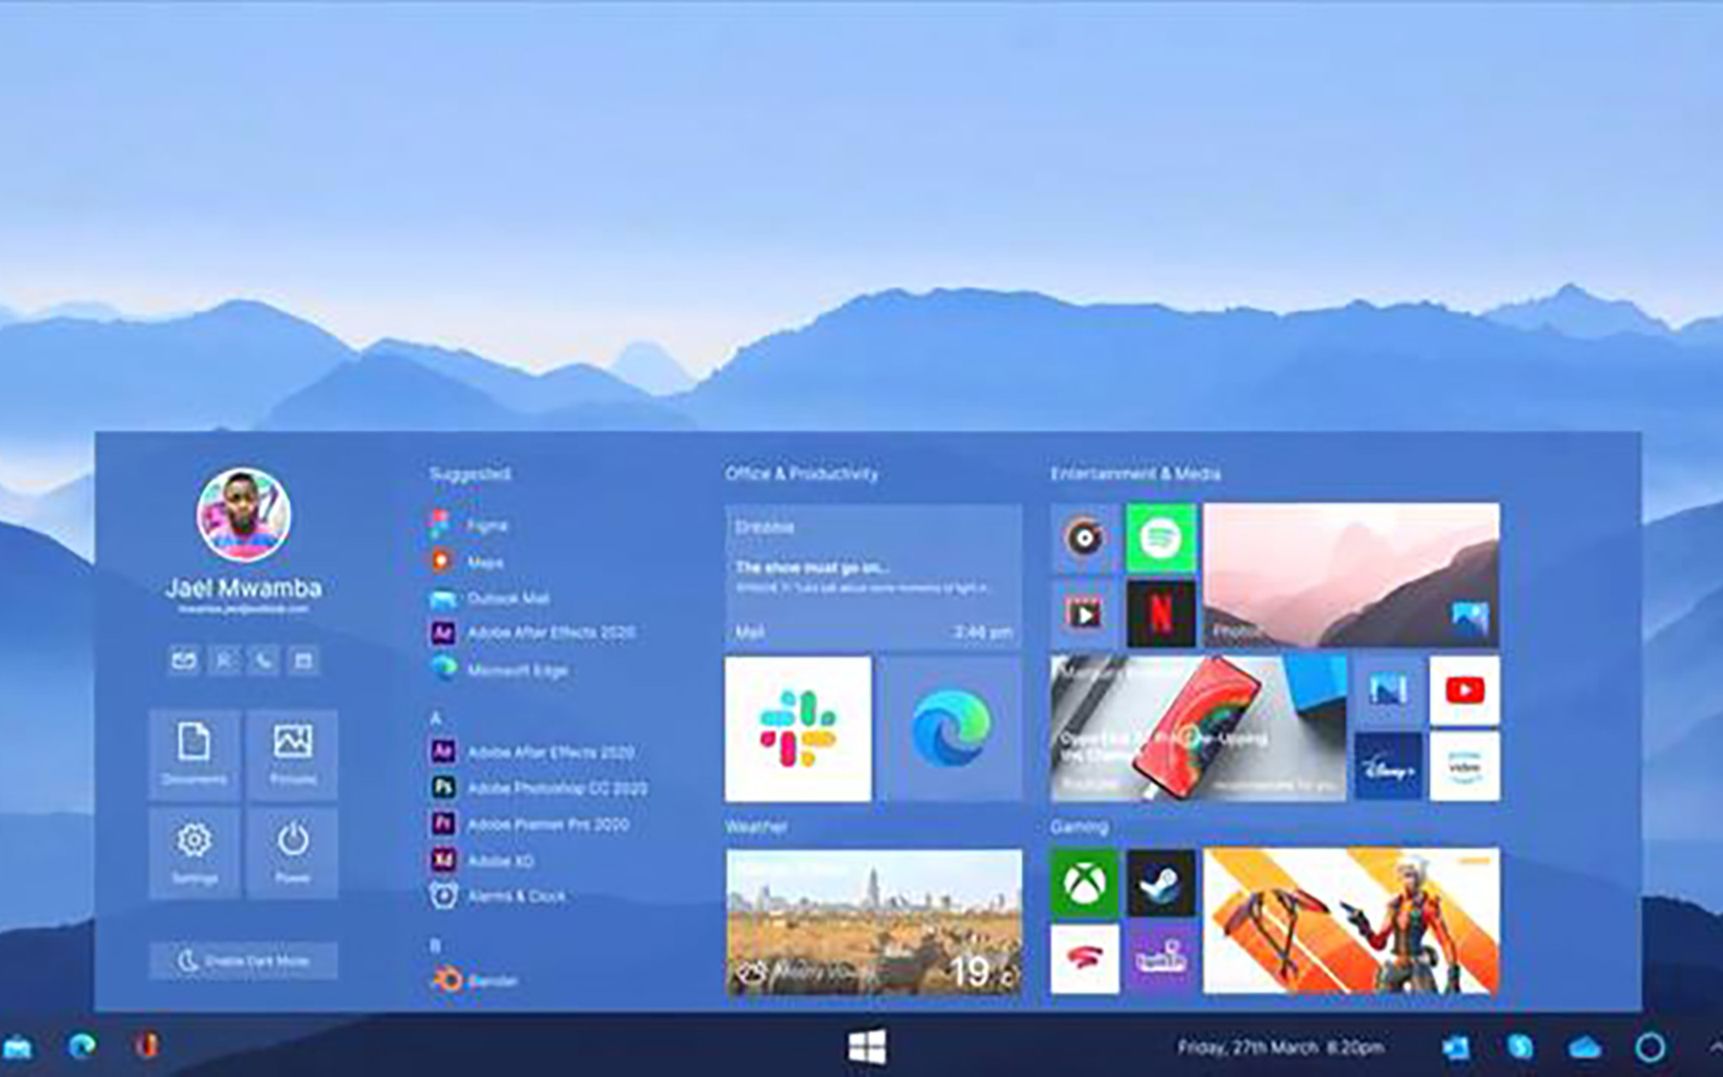Click the calendar icon under the profile name
The width and height of the screenshot is (1723, 1077).
pos(304,660)
